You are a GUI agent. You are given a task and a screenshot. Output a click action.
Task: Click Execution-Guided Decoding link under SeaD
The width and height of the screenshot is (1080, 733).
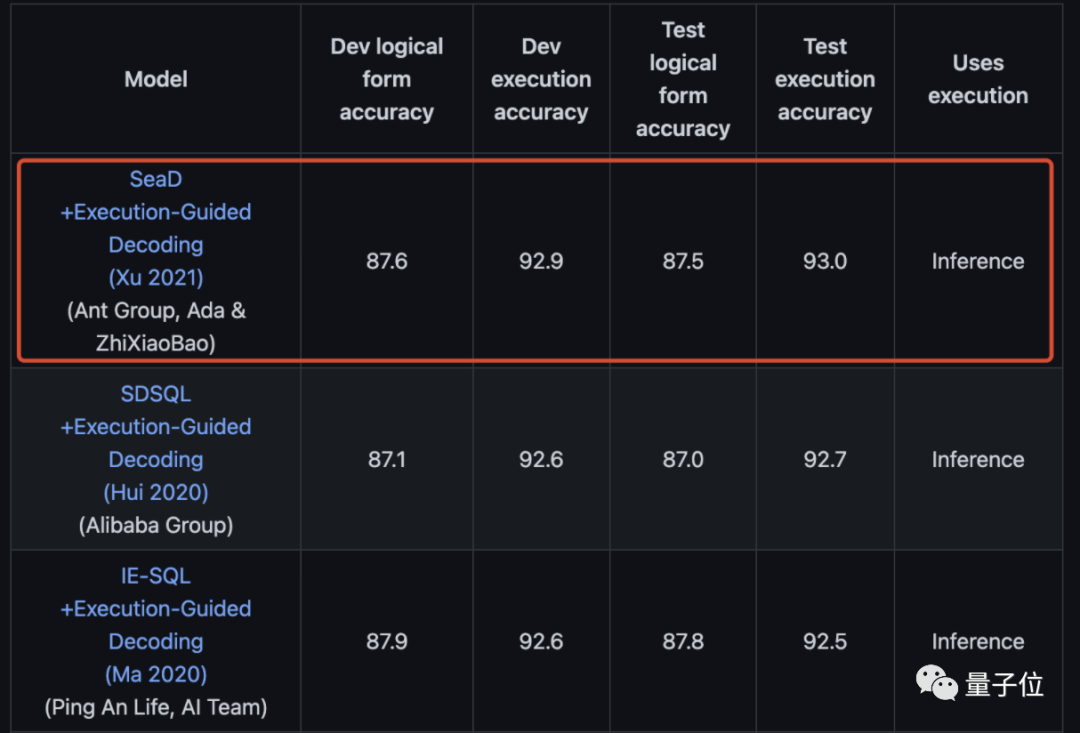[156, 228]
